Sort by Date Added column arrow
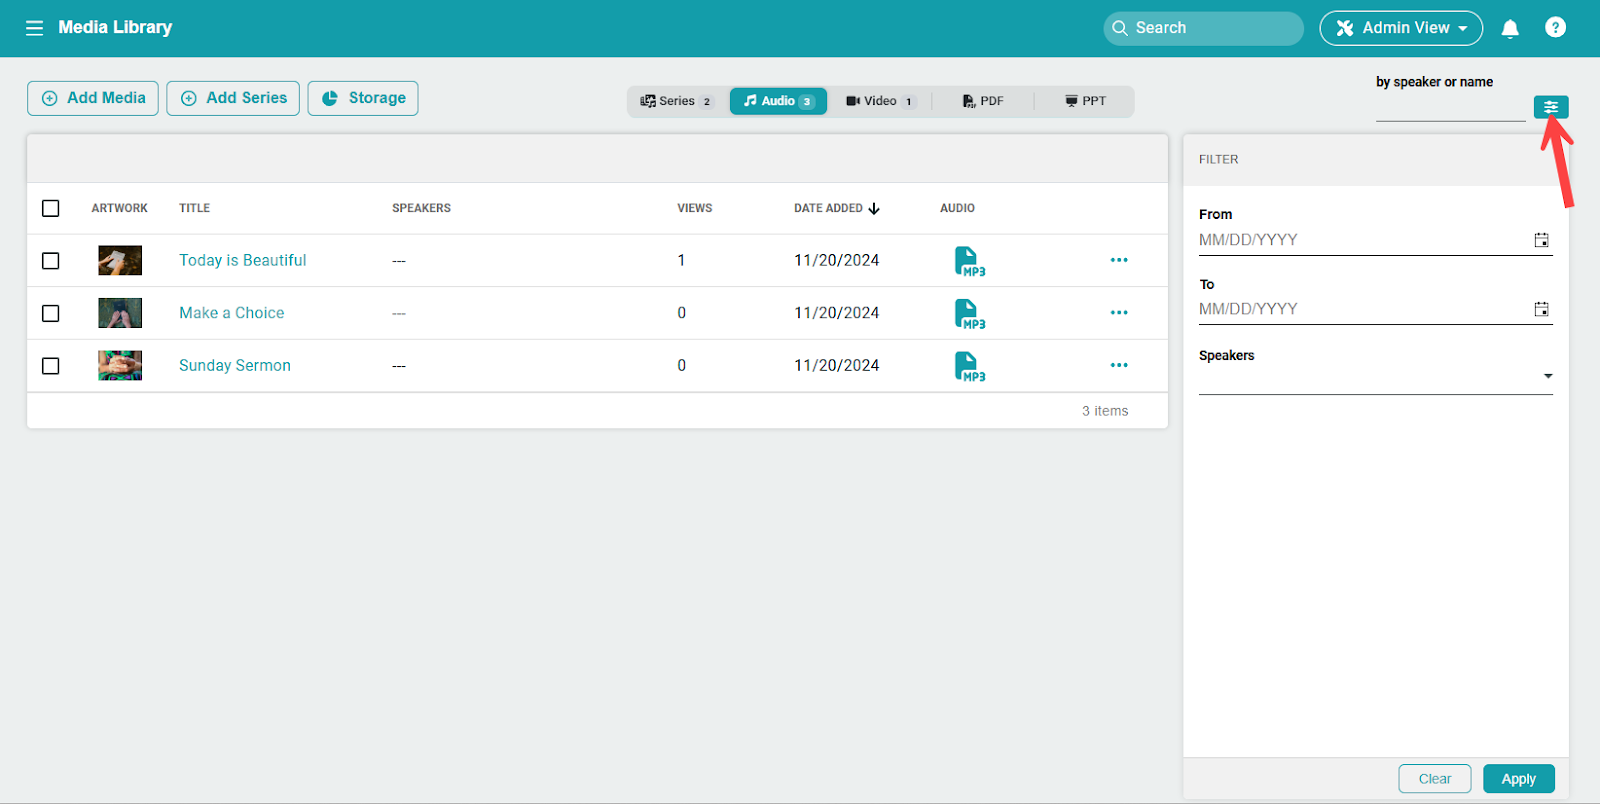Screen dimensions: 1600x804 [874, 209]
